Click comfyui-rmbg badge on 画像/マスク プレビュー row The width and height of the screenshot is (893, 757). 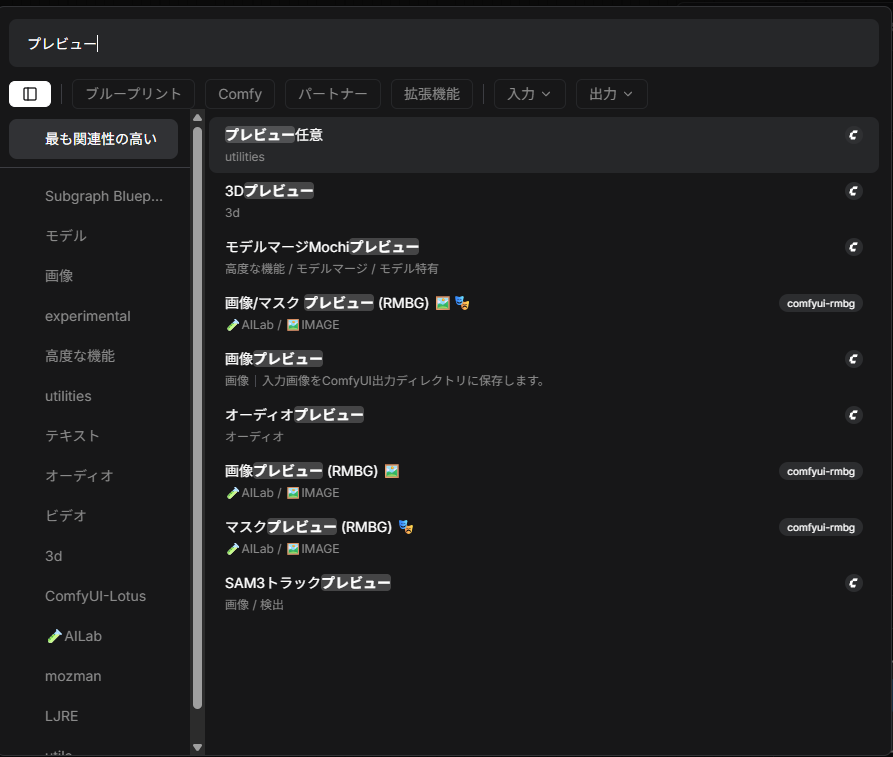point(821,303)
